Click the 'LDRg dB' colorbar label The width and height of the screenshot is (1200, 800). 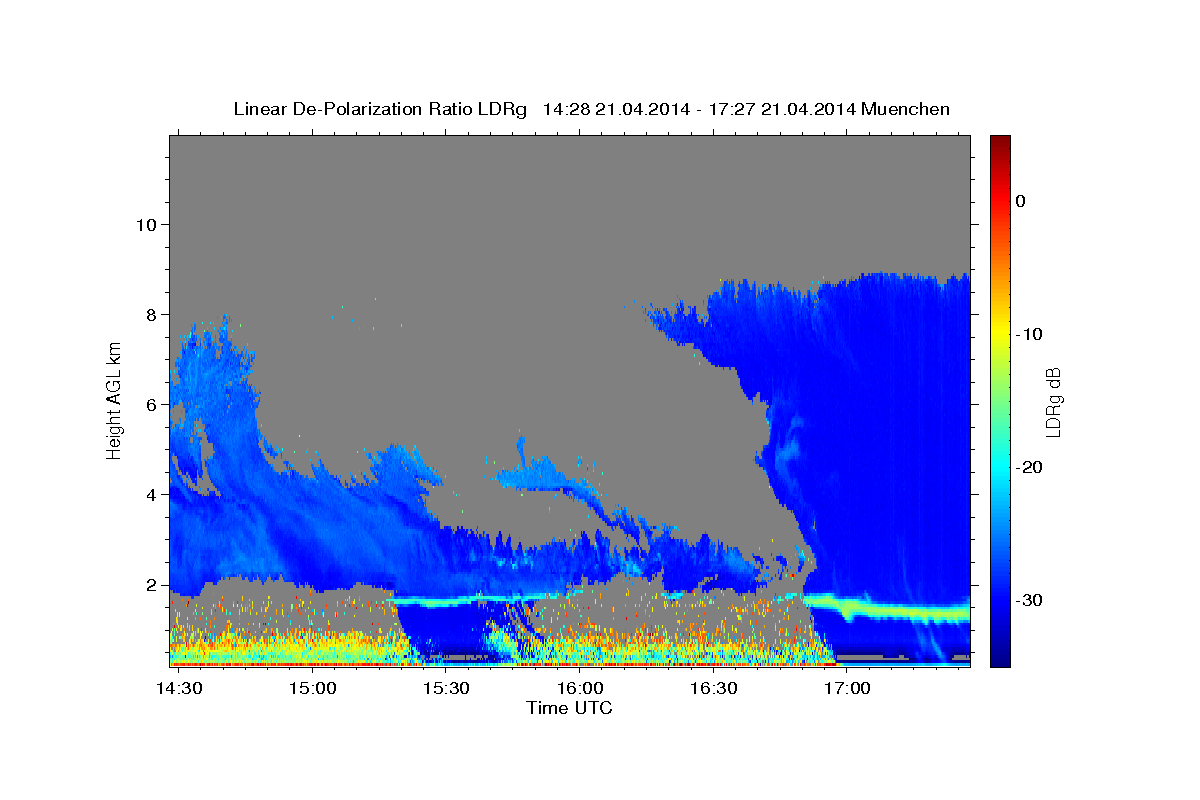[x=1053, y=401]
